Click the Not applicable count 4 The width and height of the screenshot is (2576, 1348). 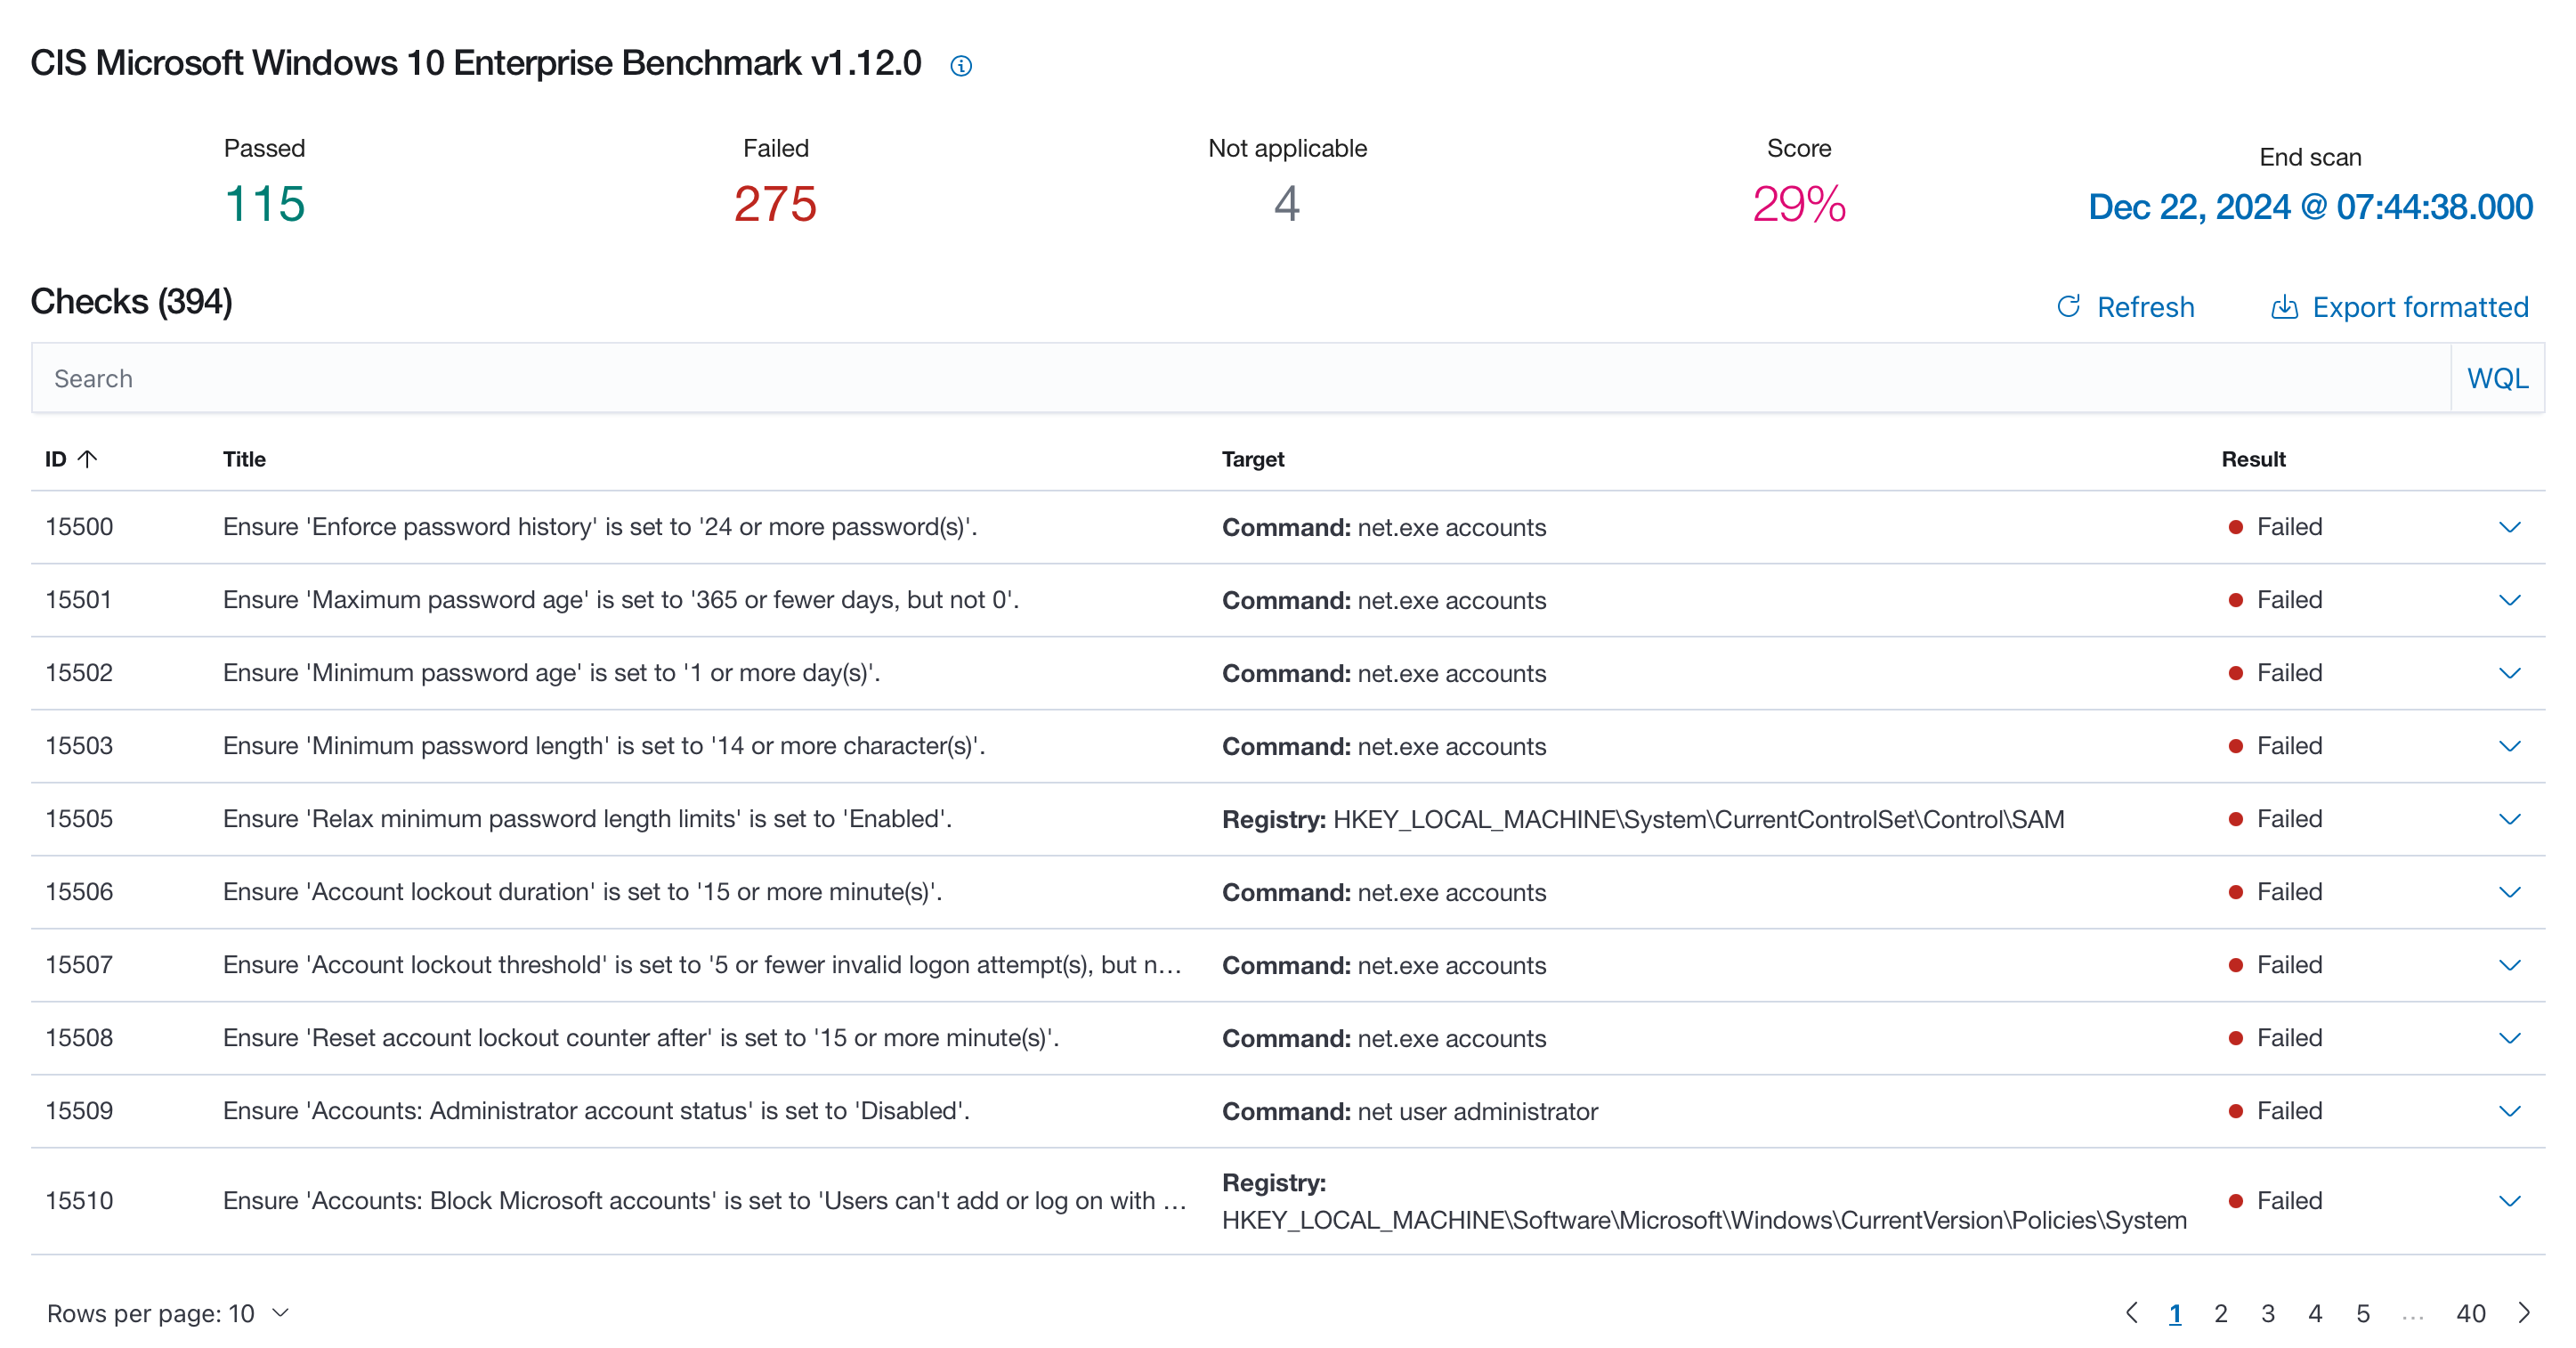click(1287, 205)
